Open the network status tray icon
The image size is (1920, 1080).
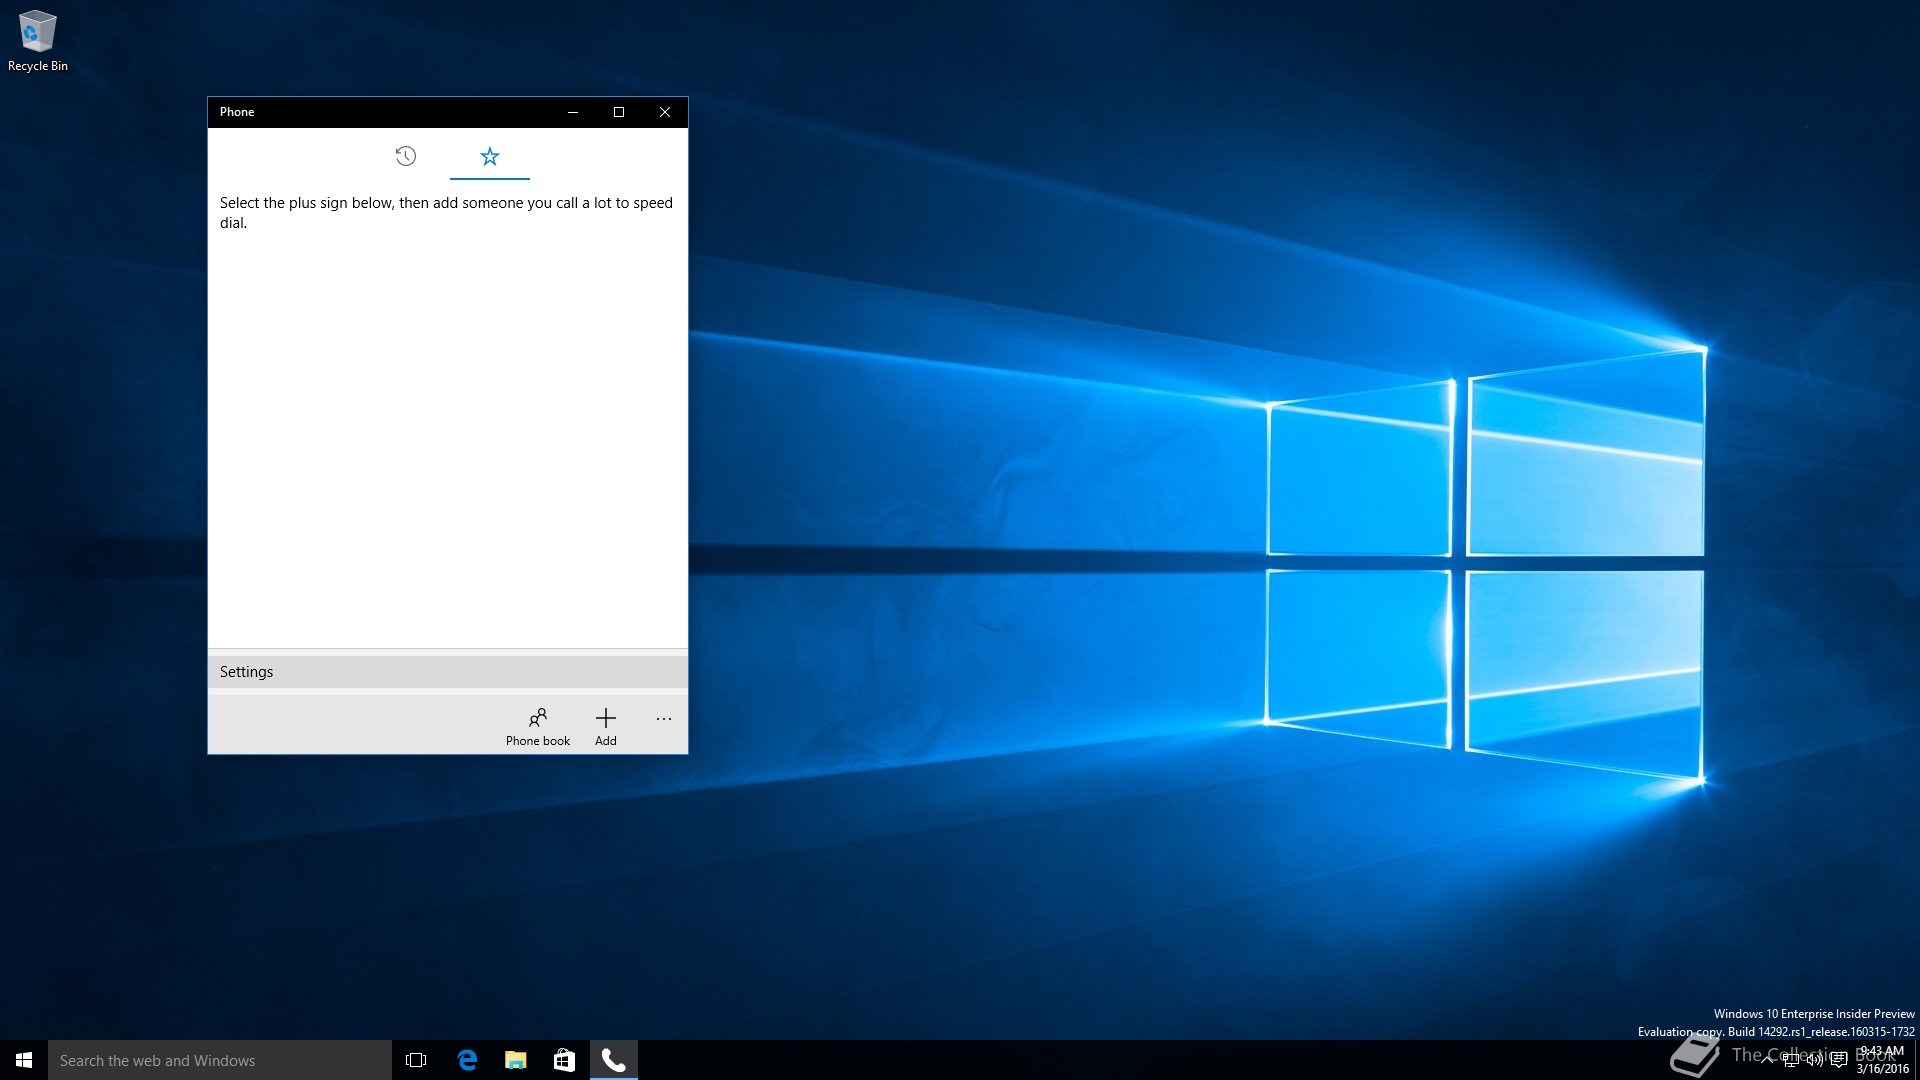(x=1791, y=1060)
